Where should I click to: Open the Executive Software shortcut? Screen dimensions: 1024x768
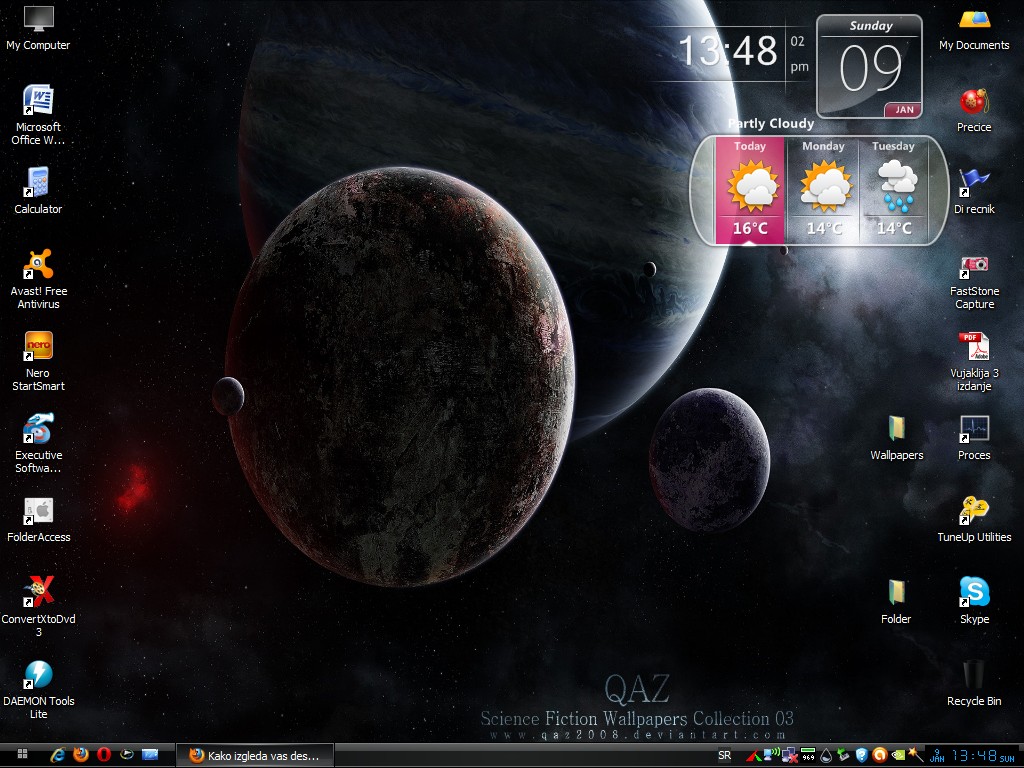pyautogui.click(x=38, y=443)
